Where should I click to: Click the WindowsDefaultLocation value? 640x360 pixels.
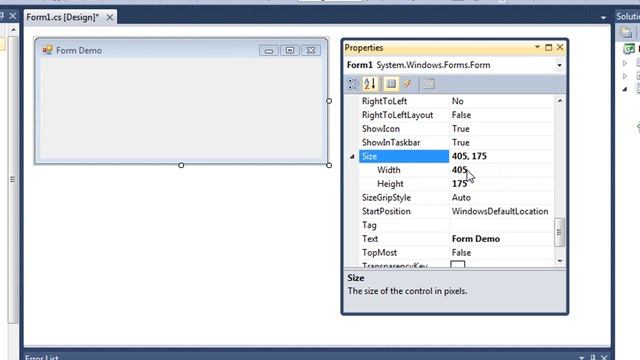(x=500, y=211)
